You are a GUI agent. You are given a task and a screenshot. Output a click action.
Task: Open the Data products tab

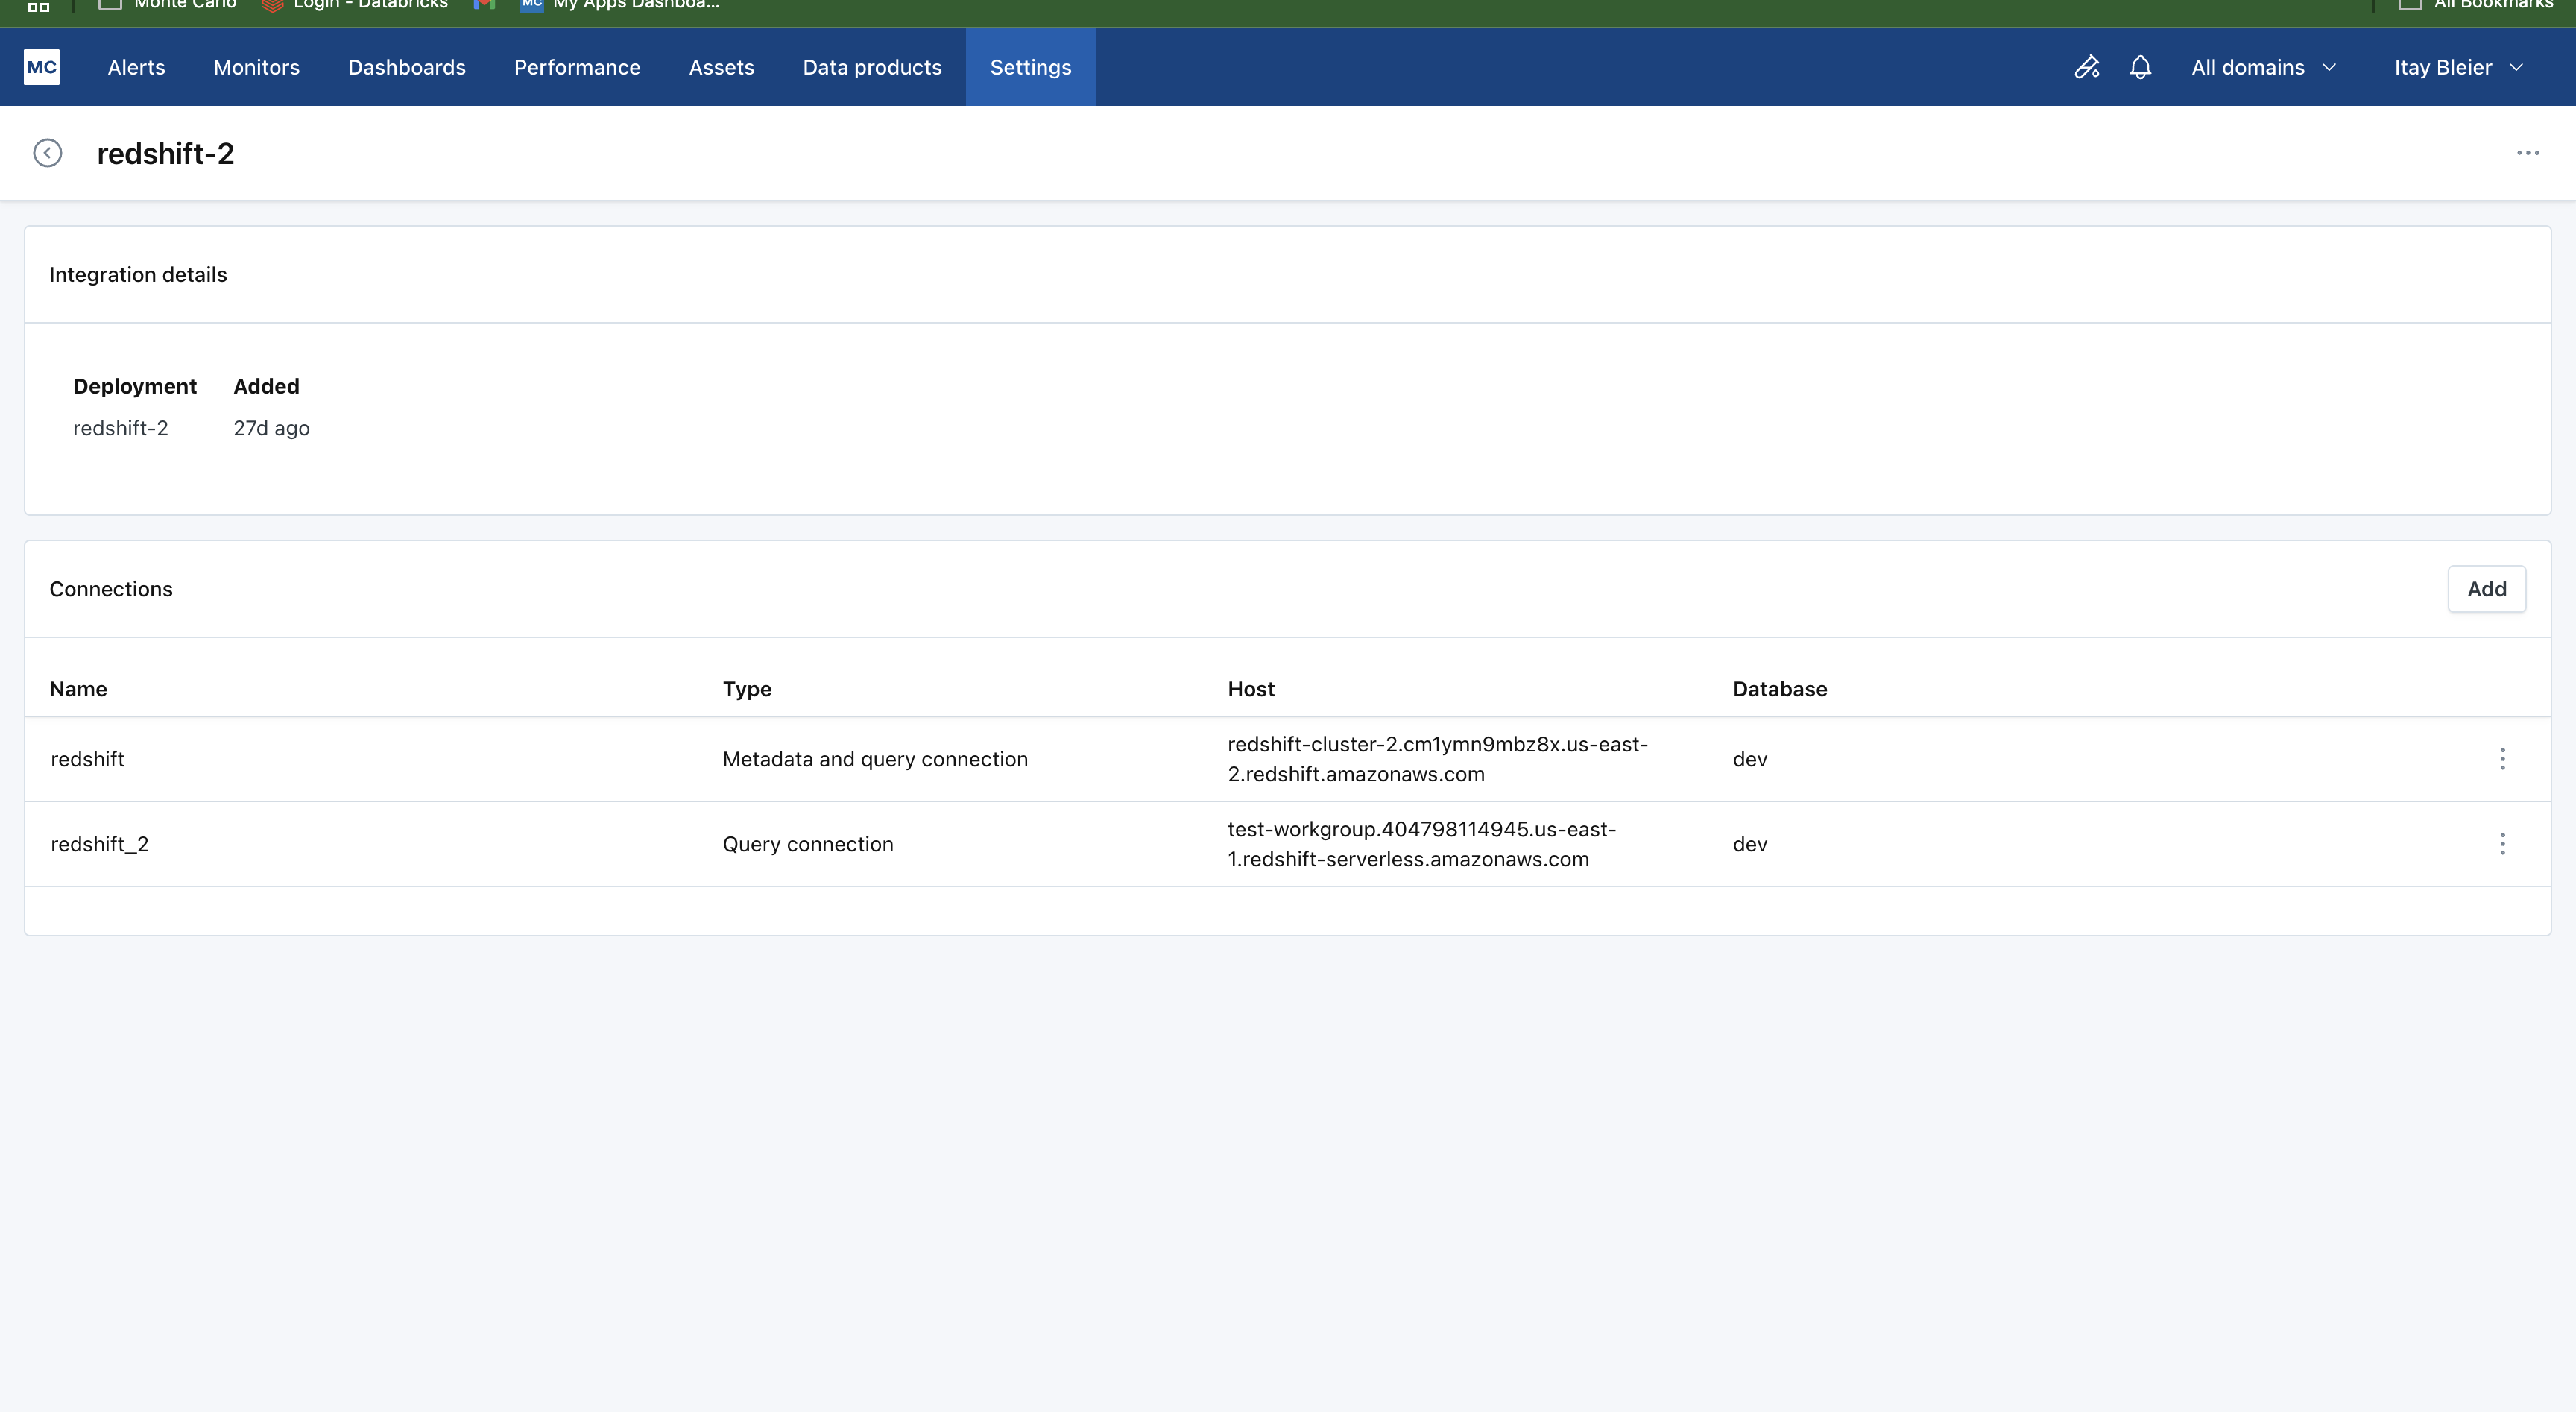[x=872, y=67]
